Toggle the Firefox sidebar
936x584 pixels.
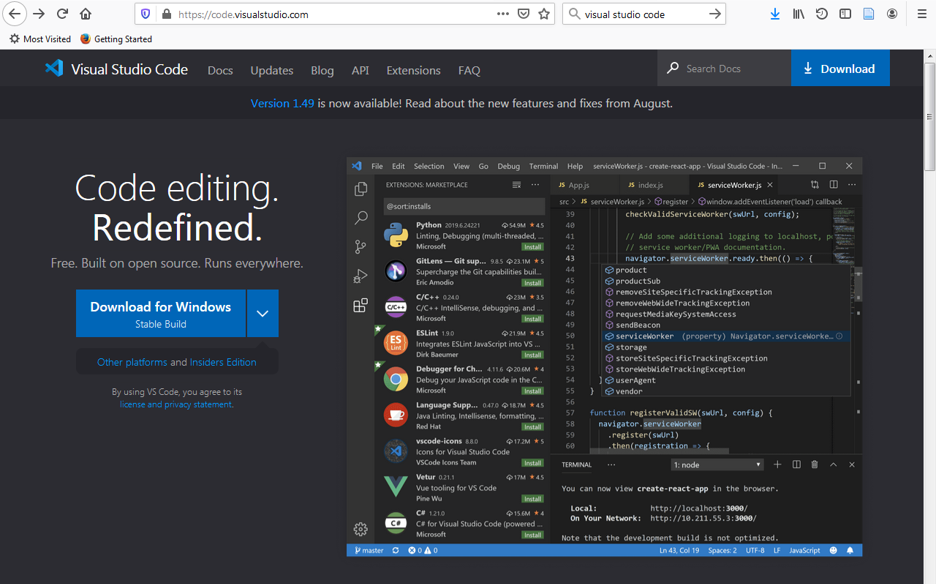(x=845, y=14)
